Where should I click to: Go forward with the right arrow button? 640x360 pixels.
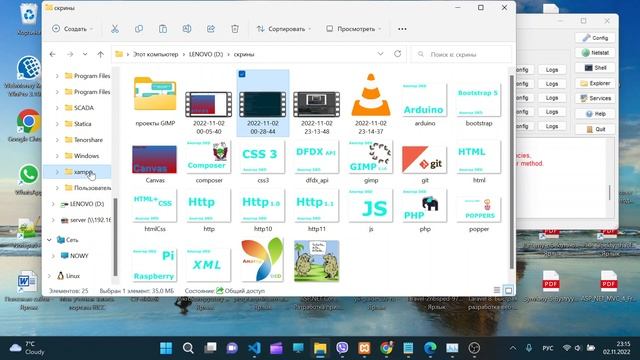(70, 54)
